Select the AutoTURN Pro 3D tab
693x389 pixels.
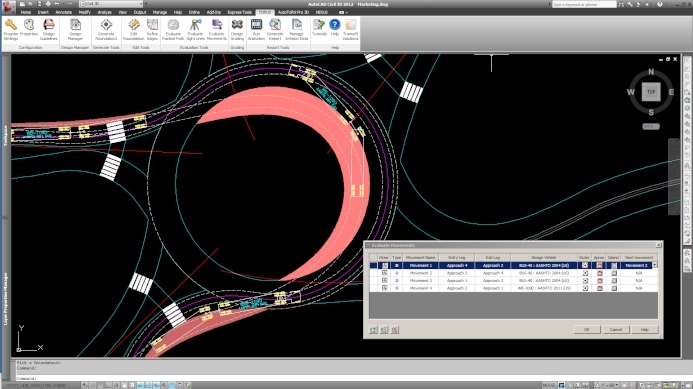tap(293, 12)
